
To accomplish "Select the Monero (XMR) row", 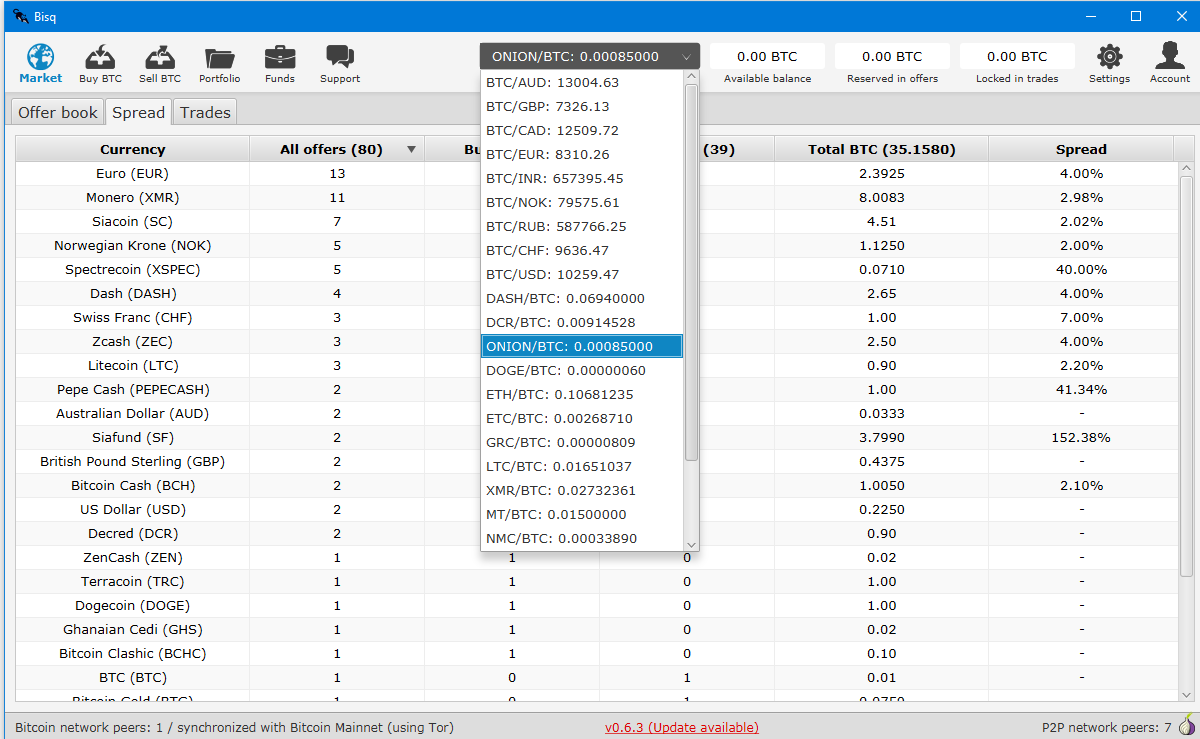I will click(597, 197).
